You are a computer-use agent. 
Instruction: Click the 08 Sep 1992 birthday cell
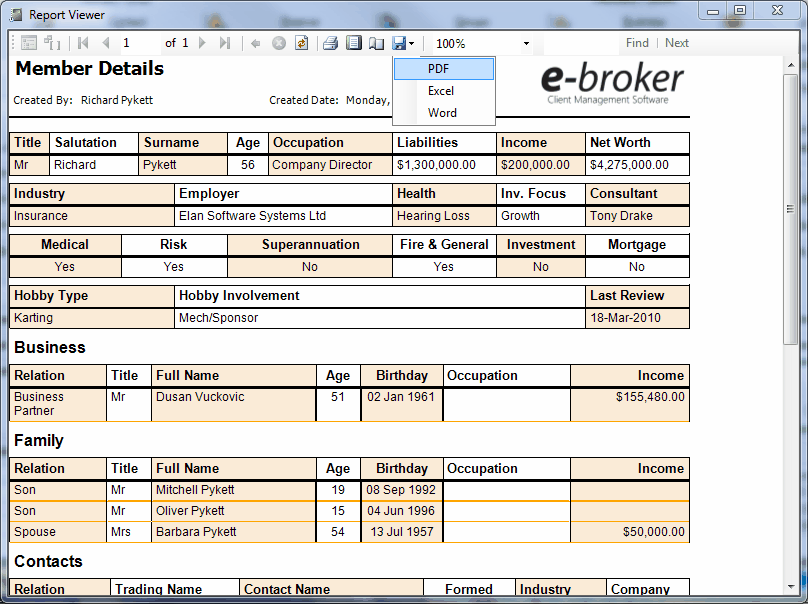click(401, 490)
